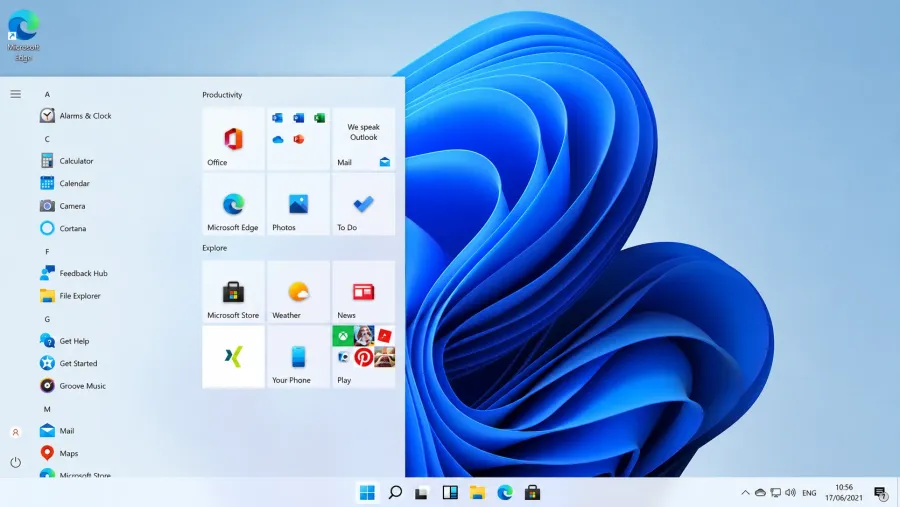Image resolution: width=900 pixels, height=507 pixels.
Task: Click the OneDrive cloud tray icon
Action: click(760, 493)
